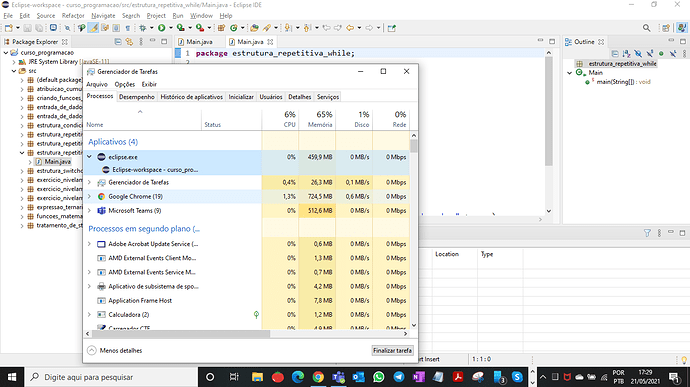Toggle the highlighted Mark Occurrences pen icon
Image resolution: width=690 pixels, height=387 pixels.
[x=93, y=28]
